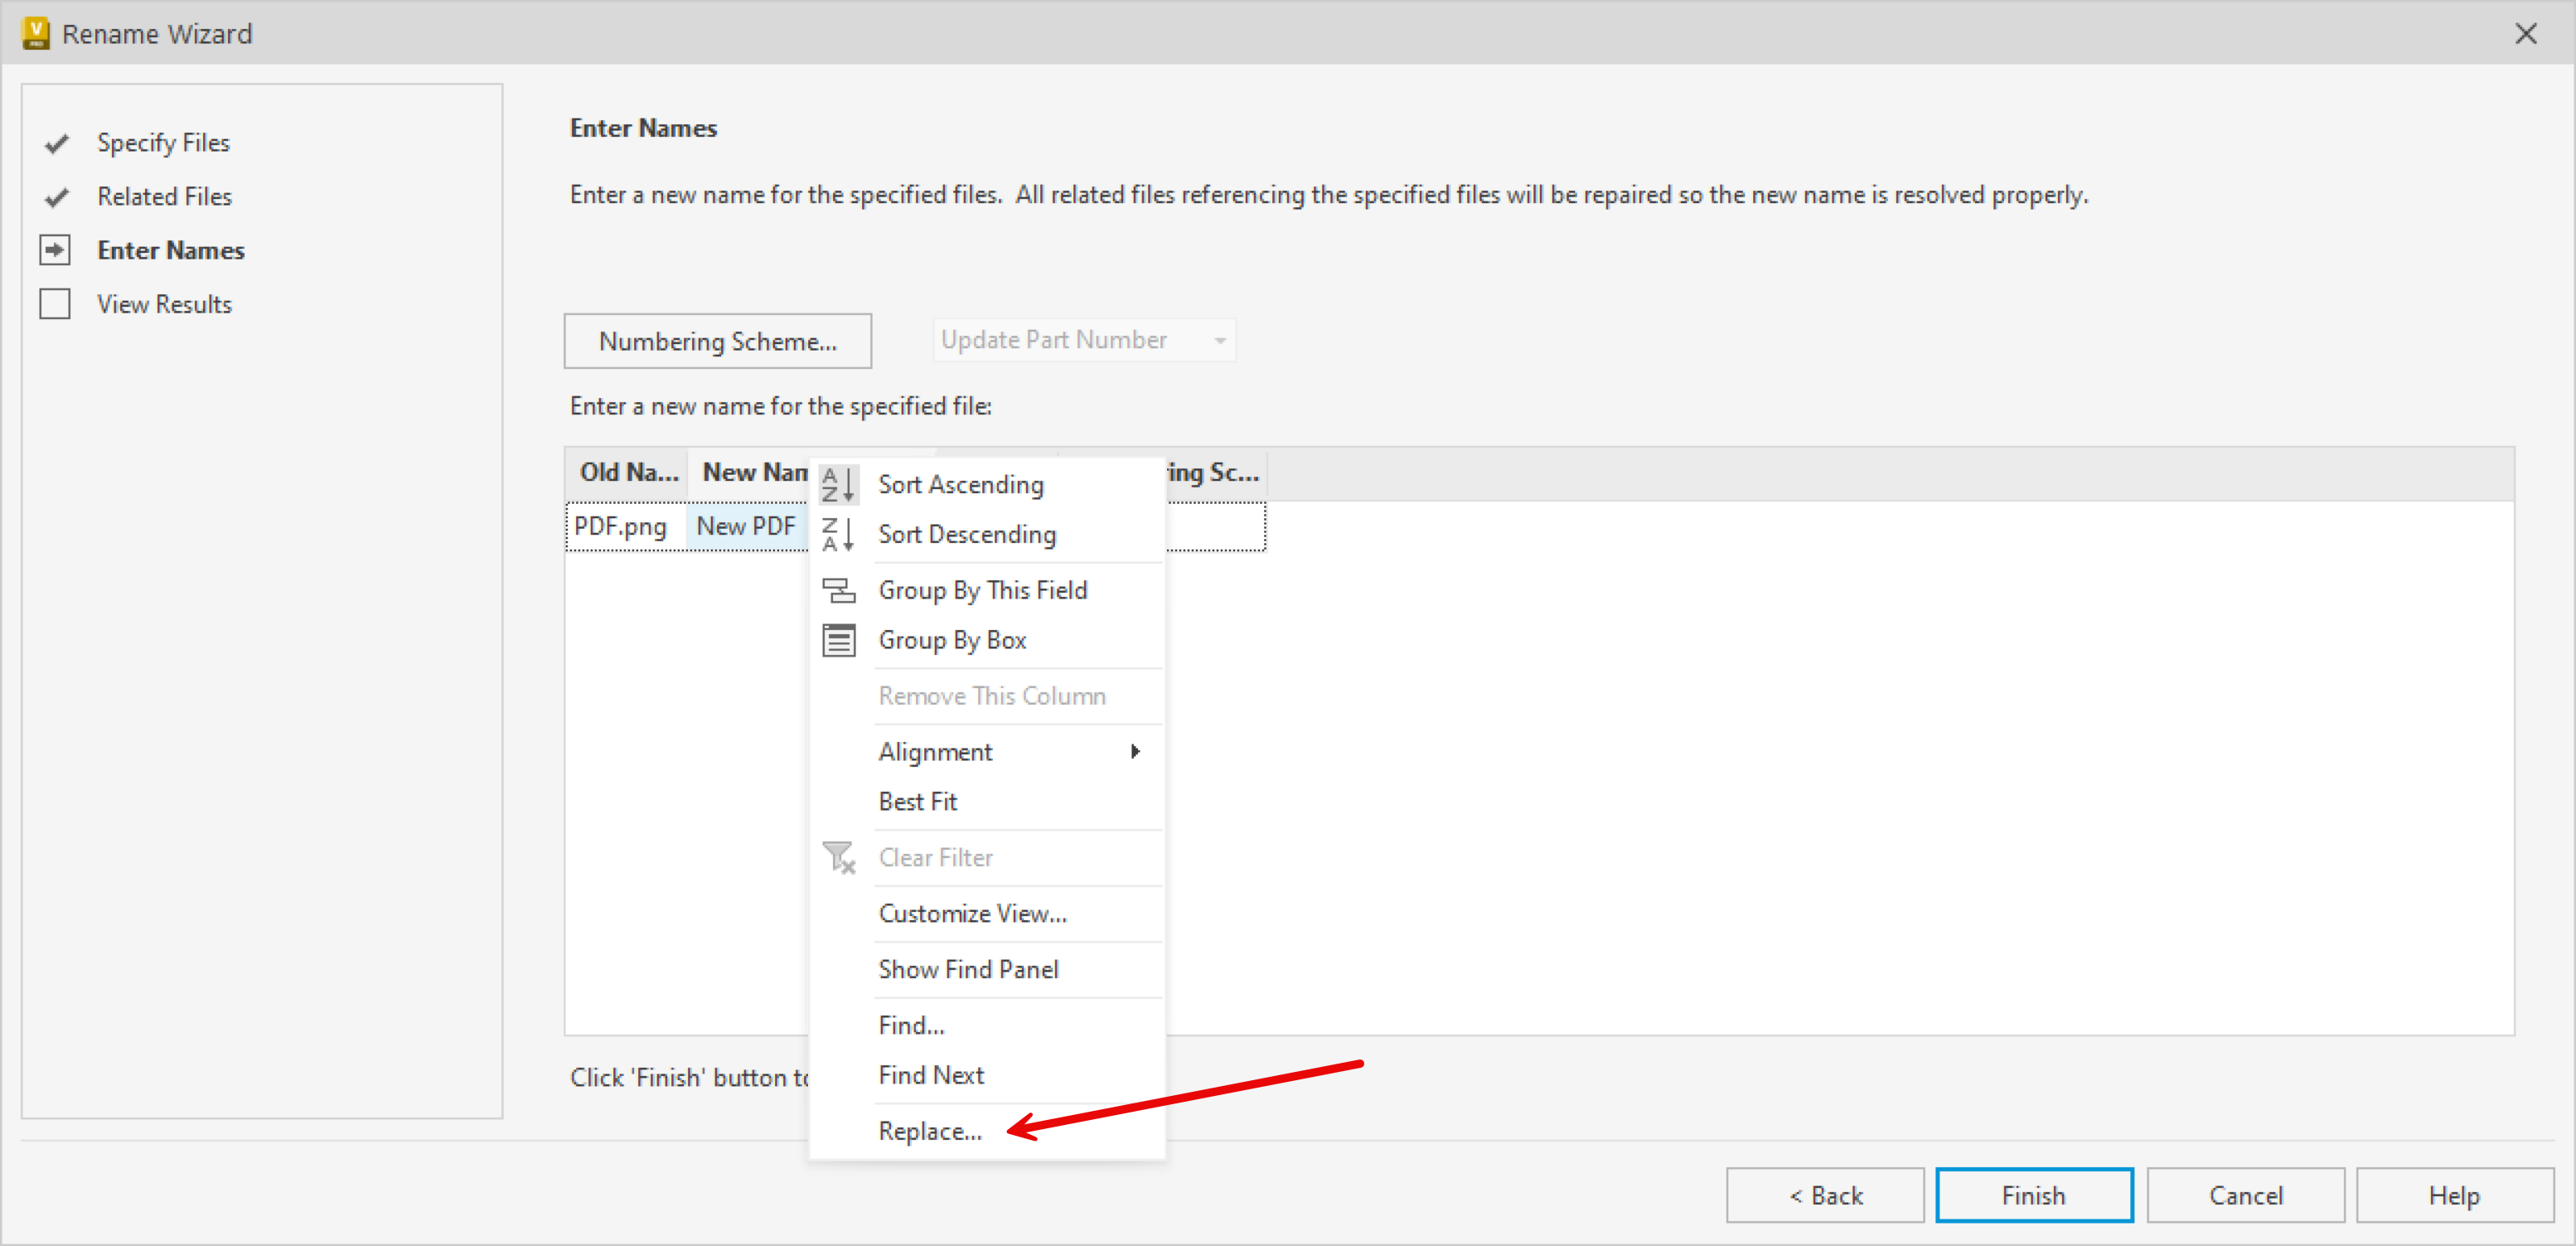Viewport: 2576px width, 1246px height.
Task: Click the View Results checkbox
Action: (x=56, y=303)
